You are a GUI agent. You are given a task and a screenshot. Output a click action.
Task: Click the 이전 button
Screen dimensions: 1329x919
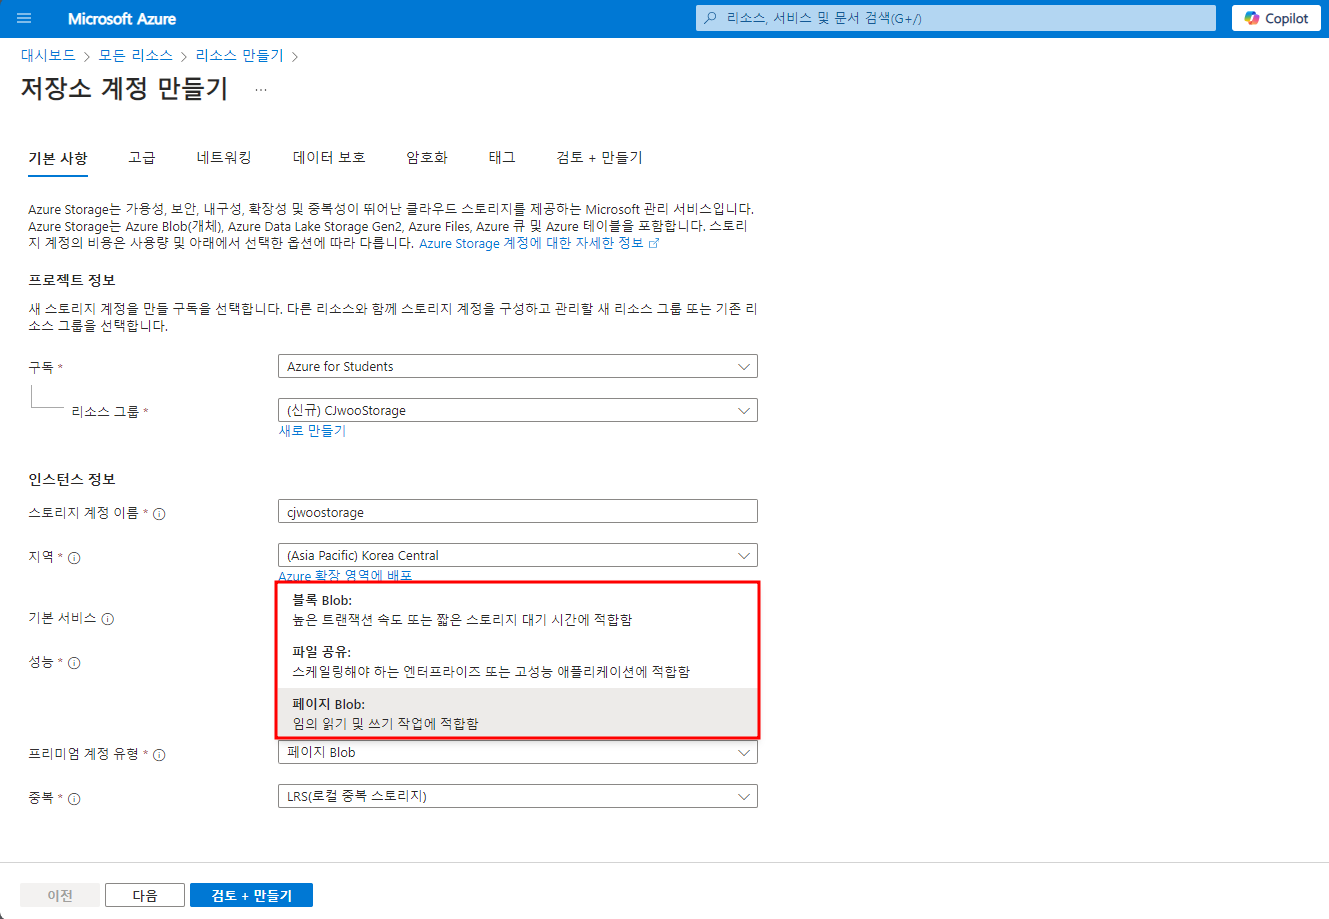pos(60,895)
